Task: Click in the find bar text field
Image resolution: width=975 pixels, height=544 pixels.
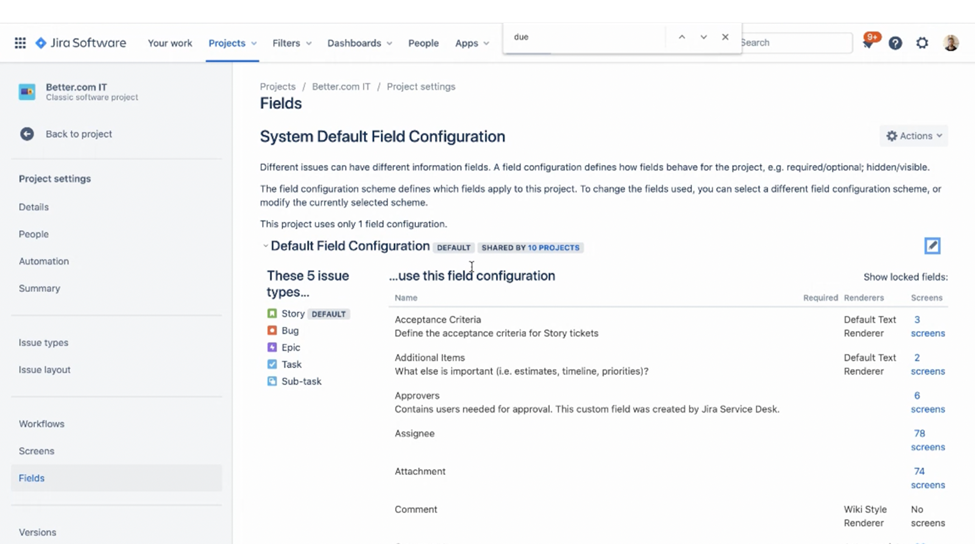Action: [x=585, y=37]
